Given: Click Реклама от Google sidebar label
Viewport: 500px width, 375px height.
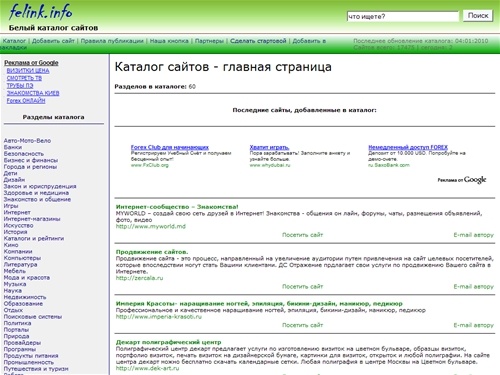Looking at the screenshot, I should [31, 63].
